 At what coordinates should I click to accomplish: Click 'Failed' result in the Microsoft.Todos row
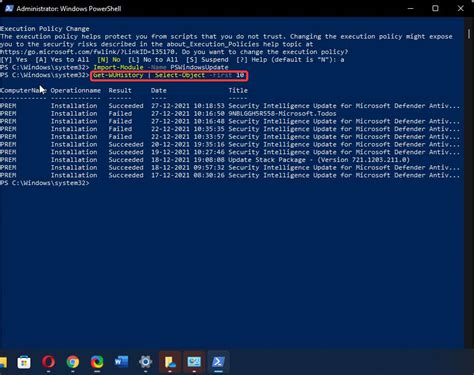[x=120, y=114]
